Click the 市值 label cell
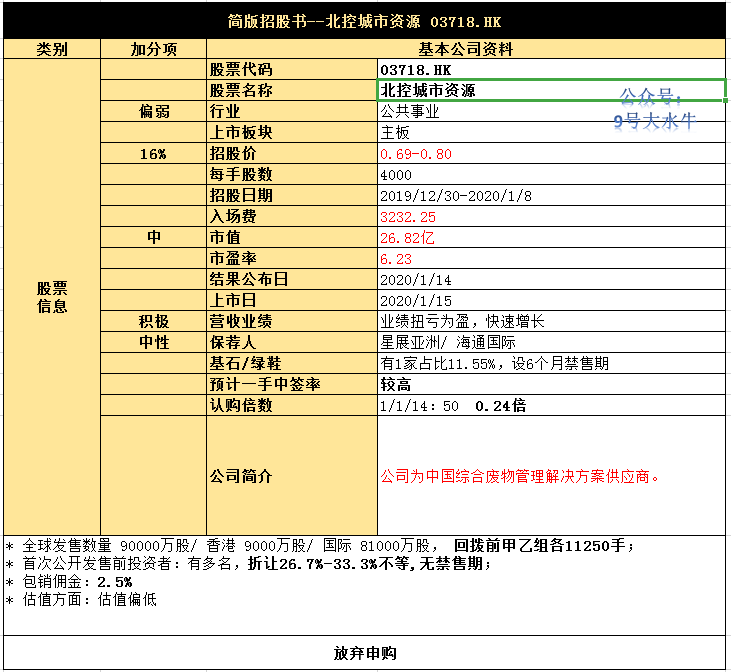 292,237
